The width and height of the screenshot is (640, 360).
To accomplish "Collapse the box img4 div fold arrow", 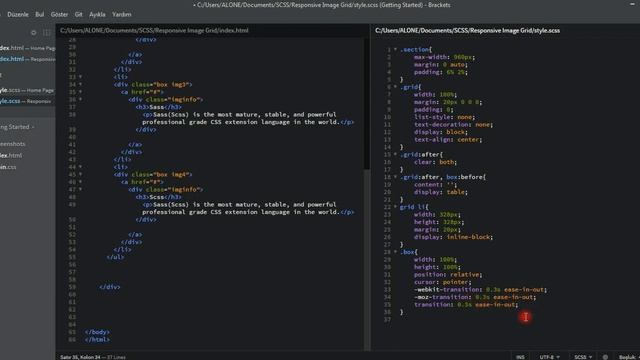I will [x=80, y=174].
